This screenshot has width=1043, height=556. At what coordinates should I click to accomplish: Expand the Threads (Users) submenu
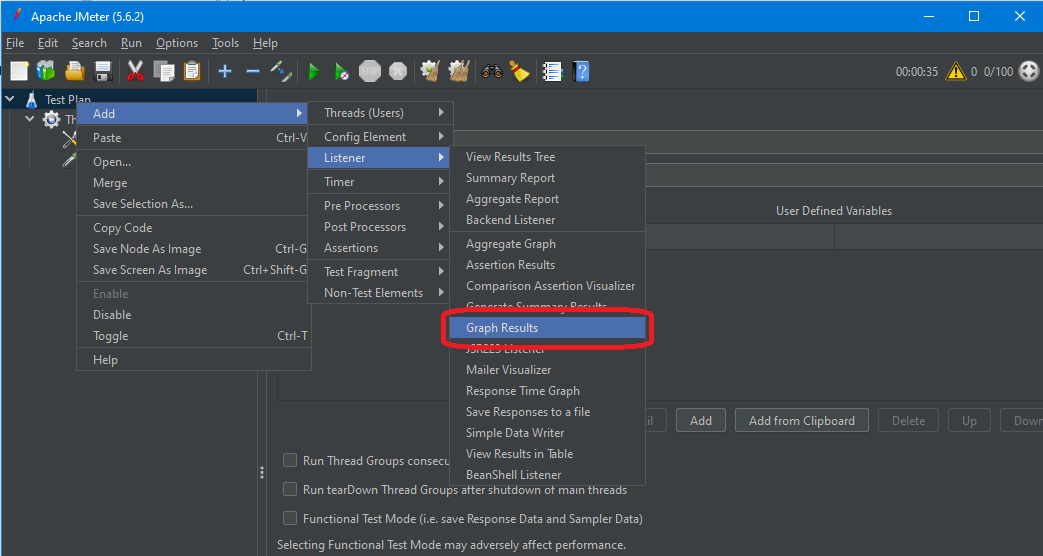click(x=380, y=113)
